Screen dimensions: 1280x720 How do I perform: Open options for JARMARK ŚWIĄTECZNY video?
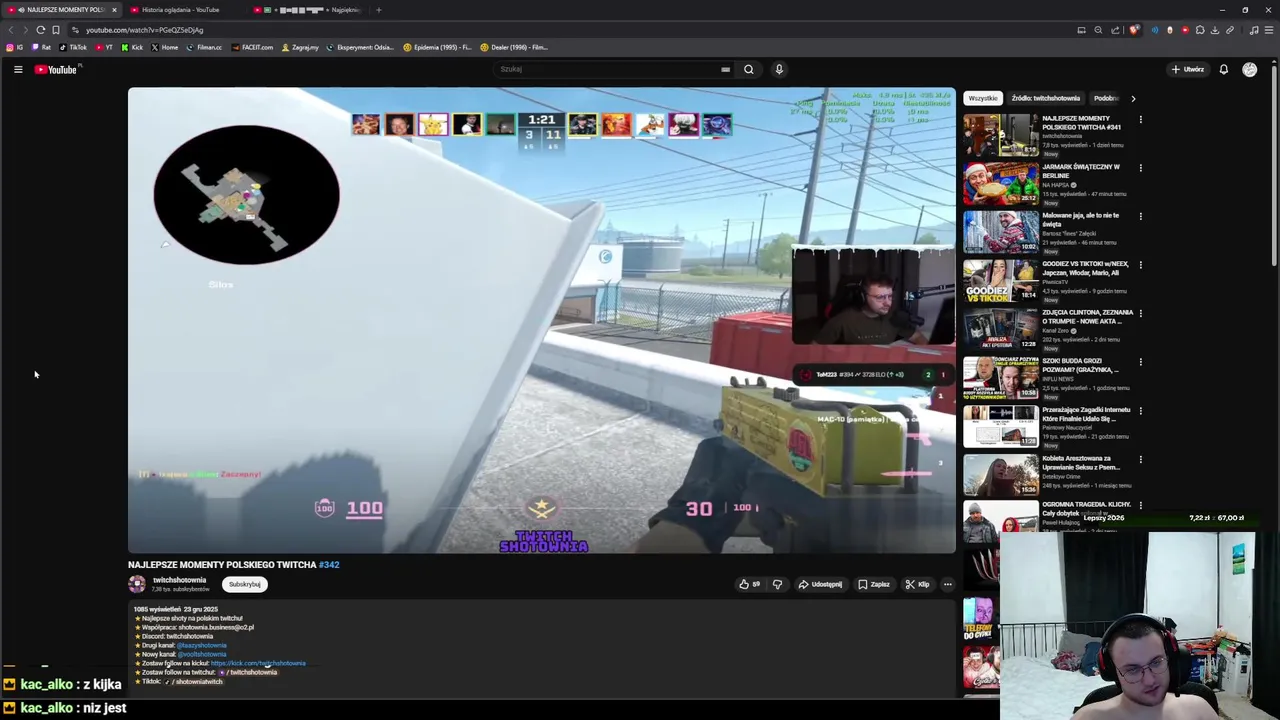tap(1140, 168)
